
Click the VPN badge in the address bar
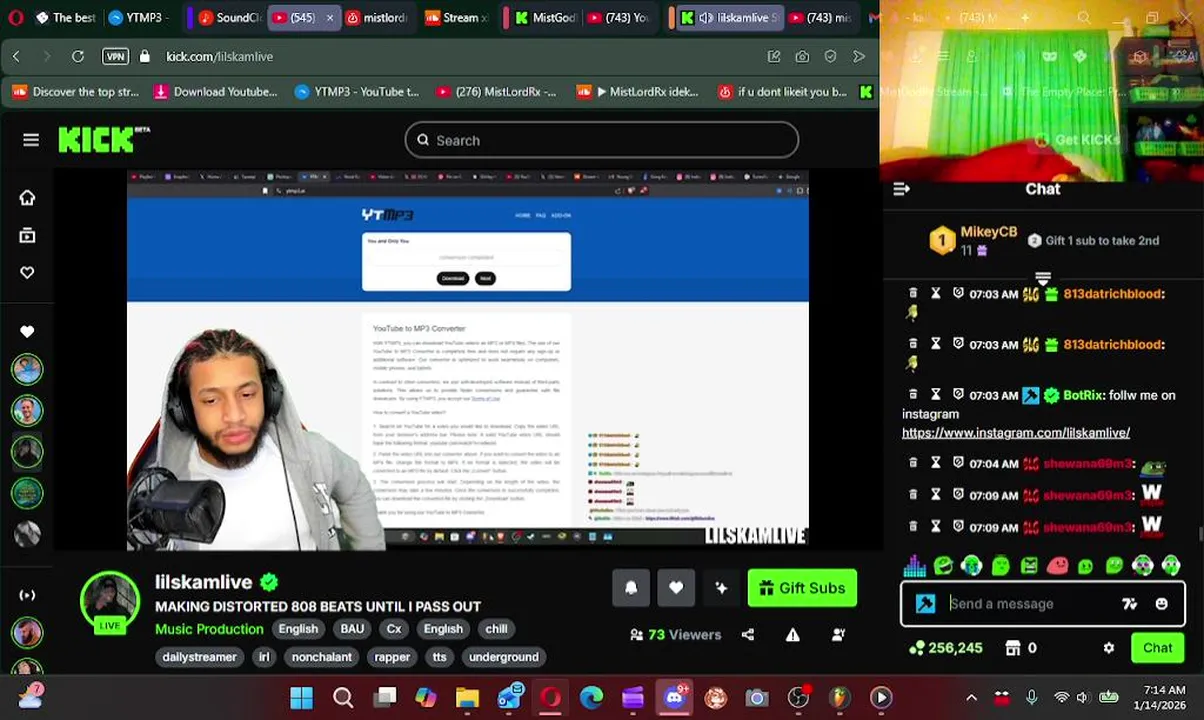coord(115,57)
